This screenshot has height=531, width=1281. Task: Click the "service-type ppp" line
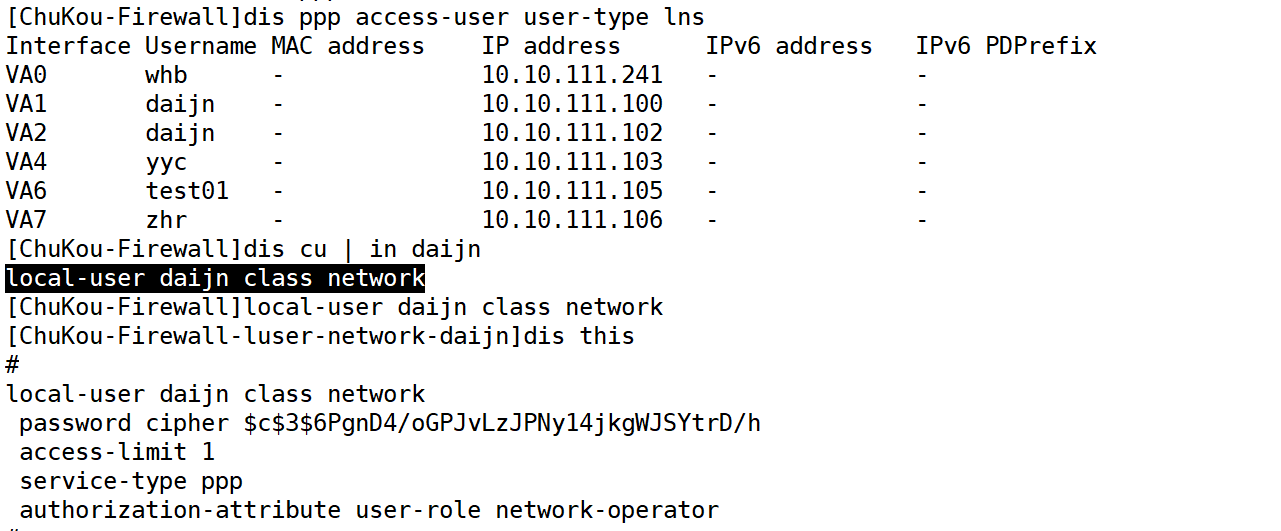pyautogui.click(x=131, y=481)
